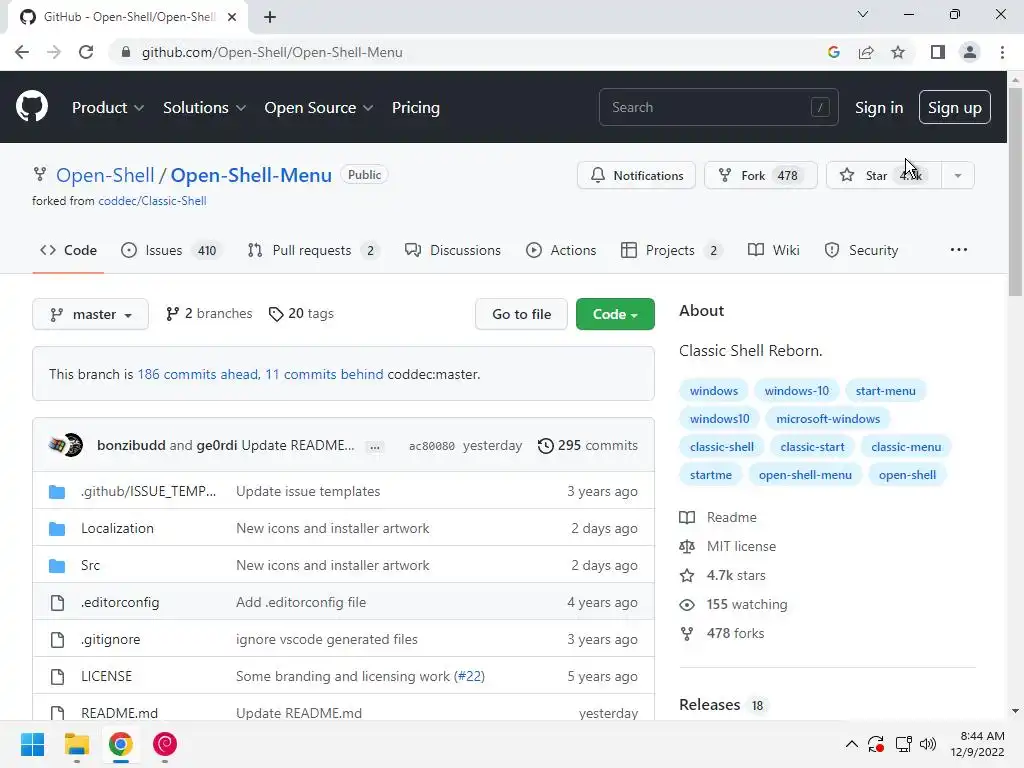Viewport: 1024px width, 768px height.
Task: Open the .github/ISSUE_TEMP folder
Action: [148, 491]
